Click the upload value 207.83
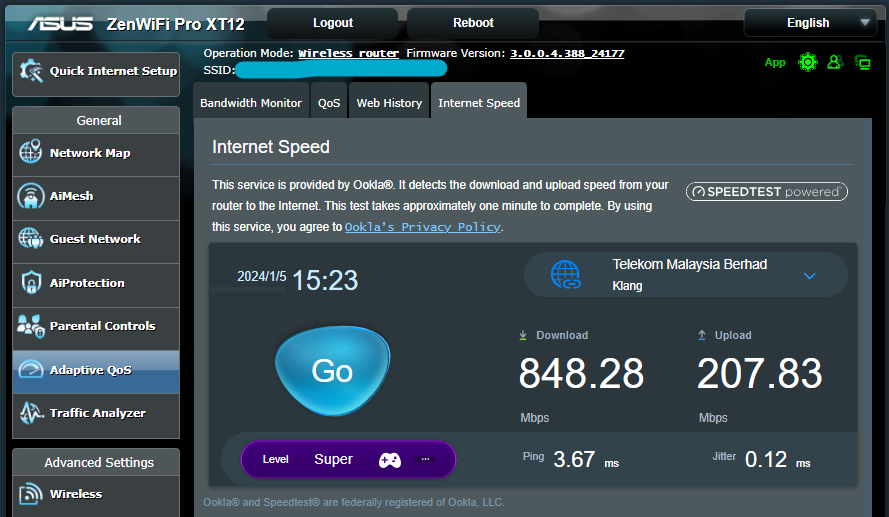 pyautogui.click(x=759, y=374)
